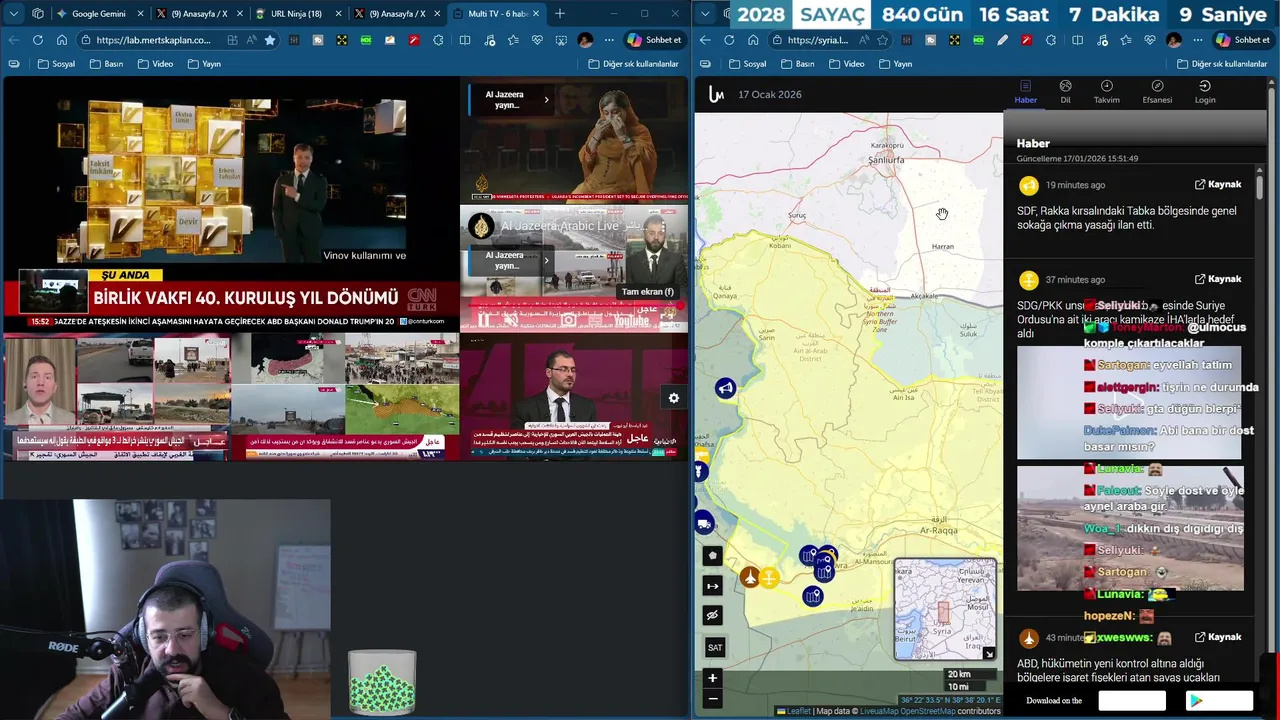Open Basın bookmarks folder in left browser
Viewport: 1280px width, 720px height.
click(x=106, y=64)
